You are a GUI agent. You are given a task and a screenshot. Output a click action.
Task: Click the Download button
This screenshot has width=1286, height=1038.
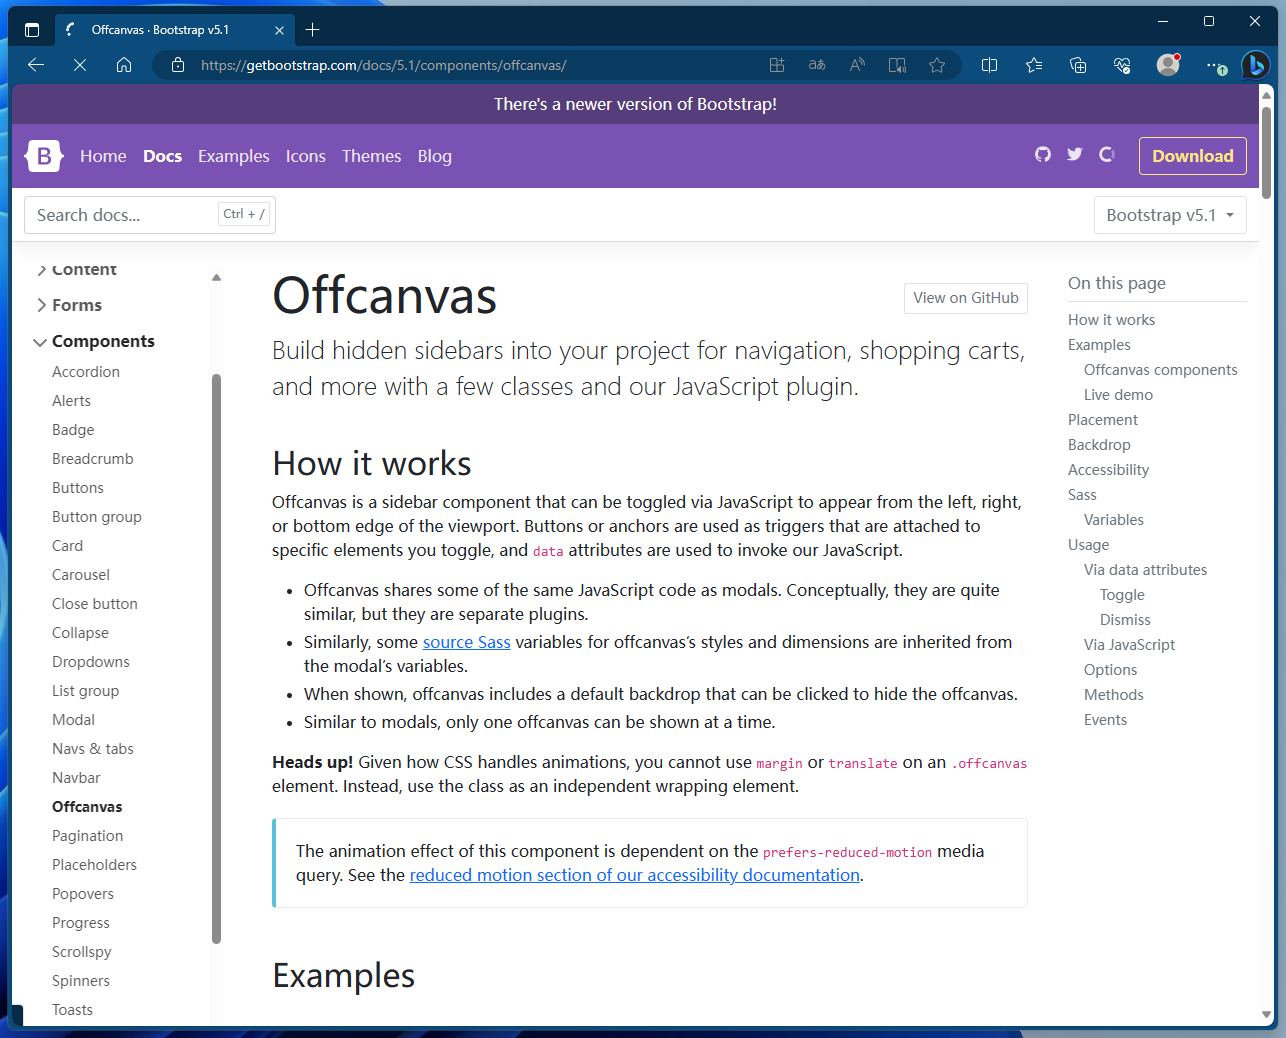[1192, 155]
